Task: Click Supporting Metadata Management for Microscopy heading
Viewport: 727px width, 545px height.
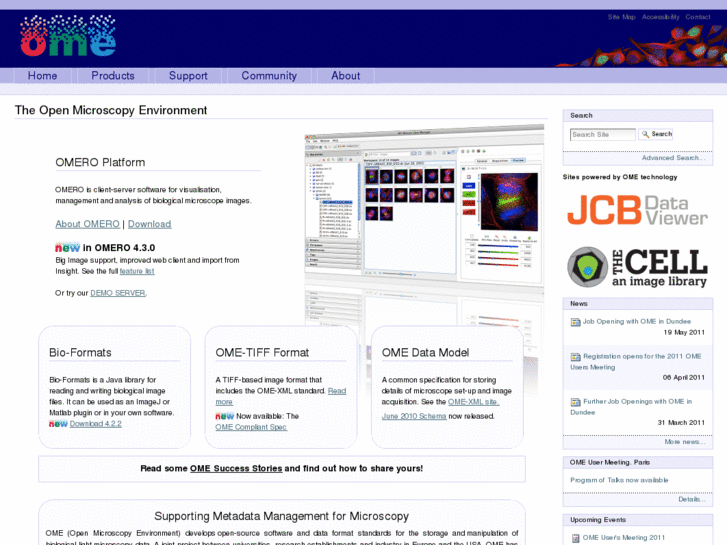Action: [281, 516]
